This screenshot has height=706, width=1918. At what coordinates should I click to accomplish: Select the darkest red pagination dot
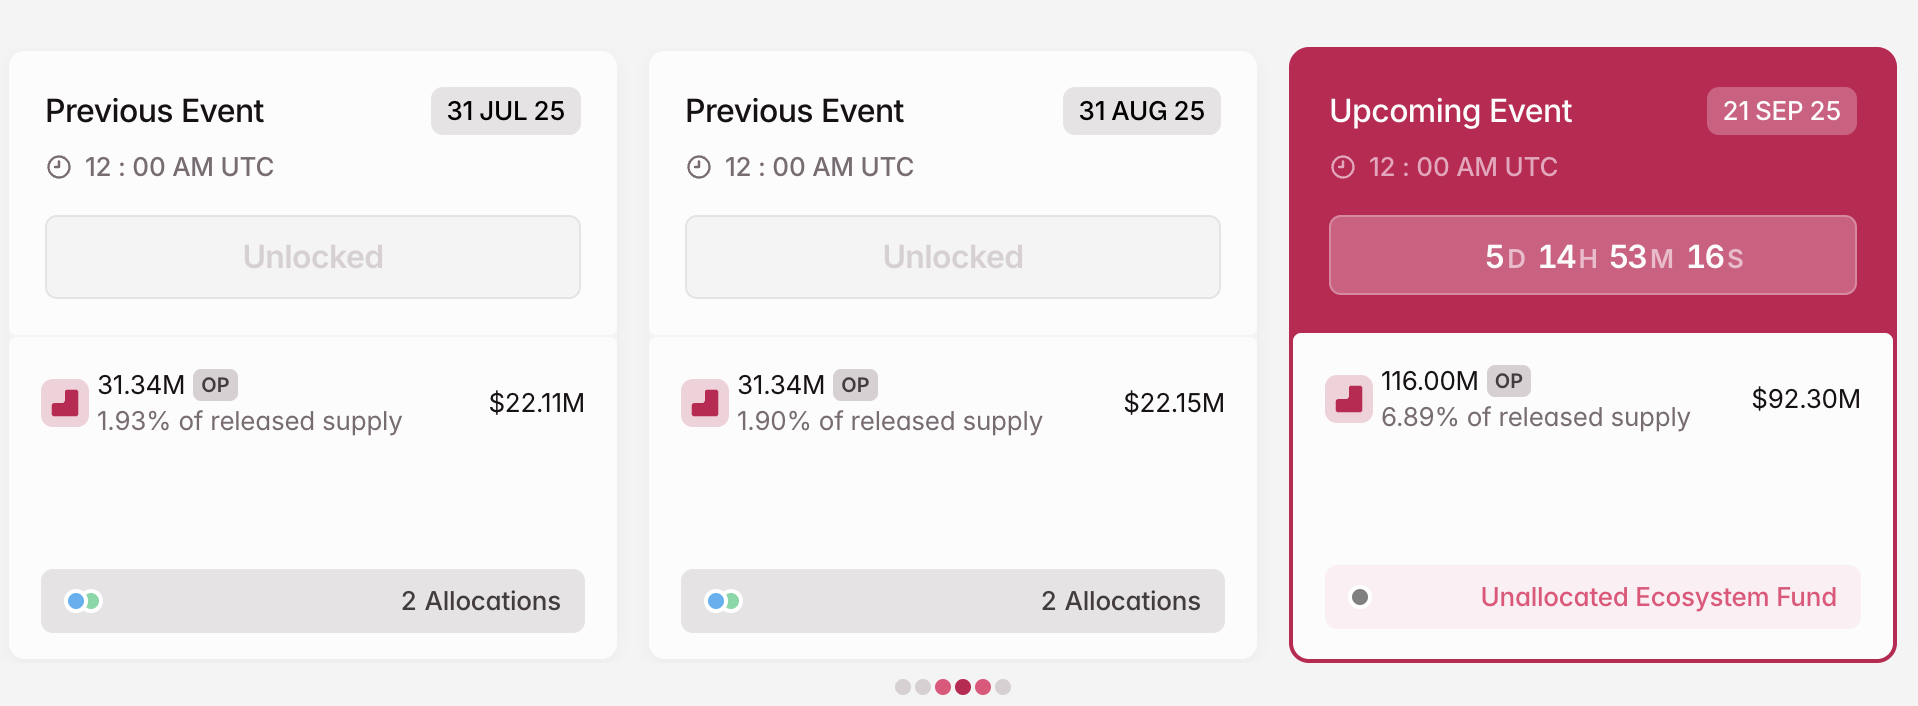tap(963, 687)
